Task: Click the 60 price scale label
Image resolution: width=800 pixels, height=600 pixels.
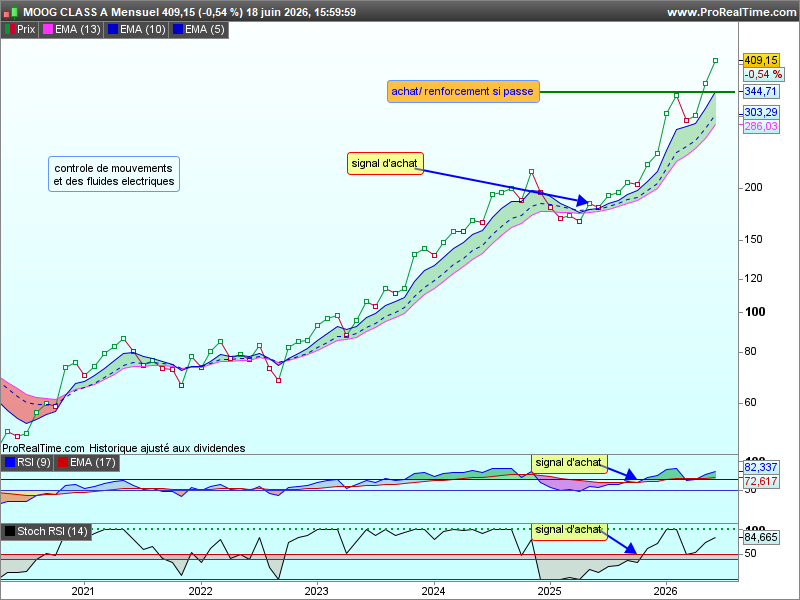Action: [x=751, y=403]
